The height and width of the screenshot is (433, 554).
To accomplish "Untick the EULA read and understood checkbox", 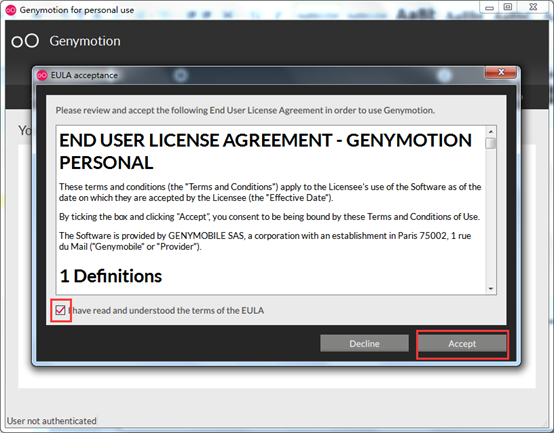I will (x=60, y=310).
